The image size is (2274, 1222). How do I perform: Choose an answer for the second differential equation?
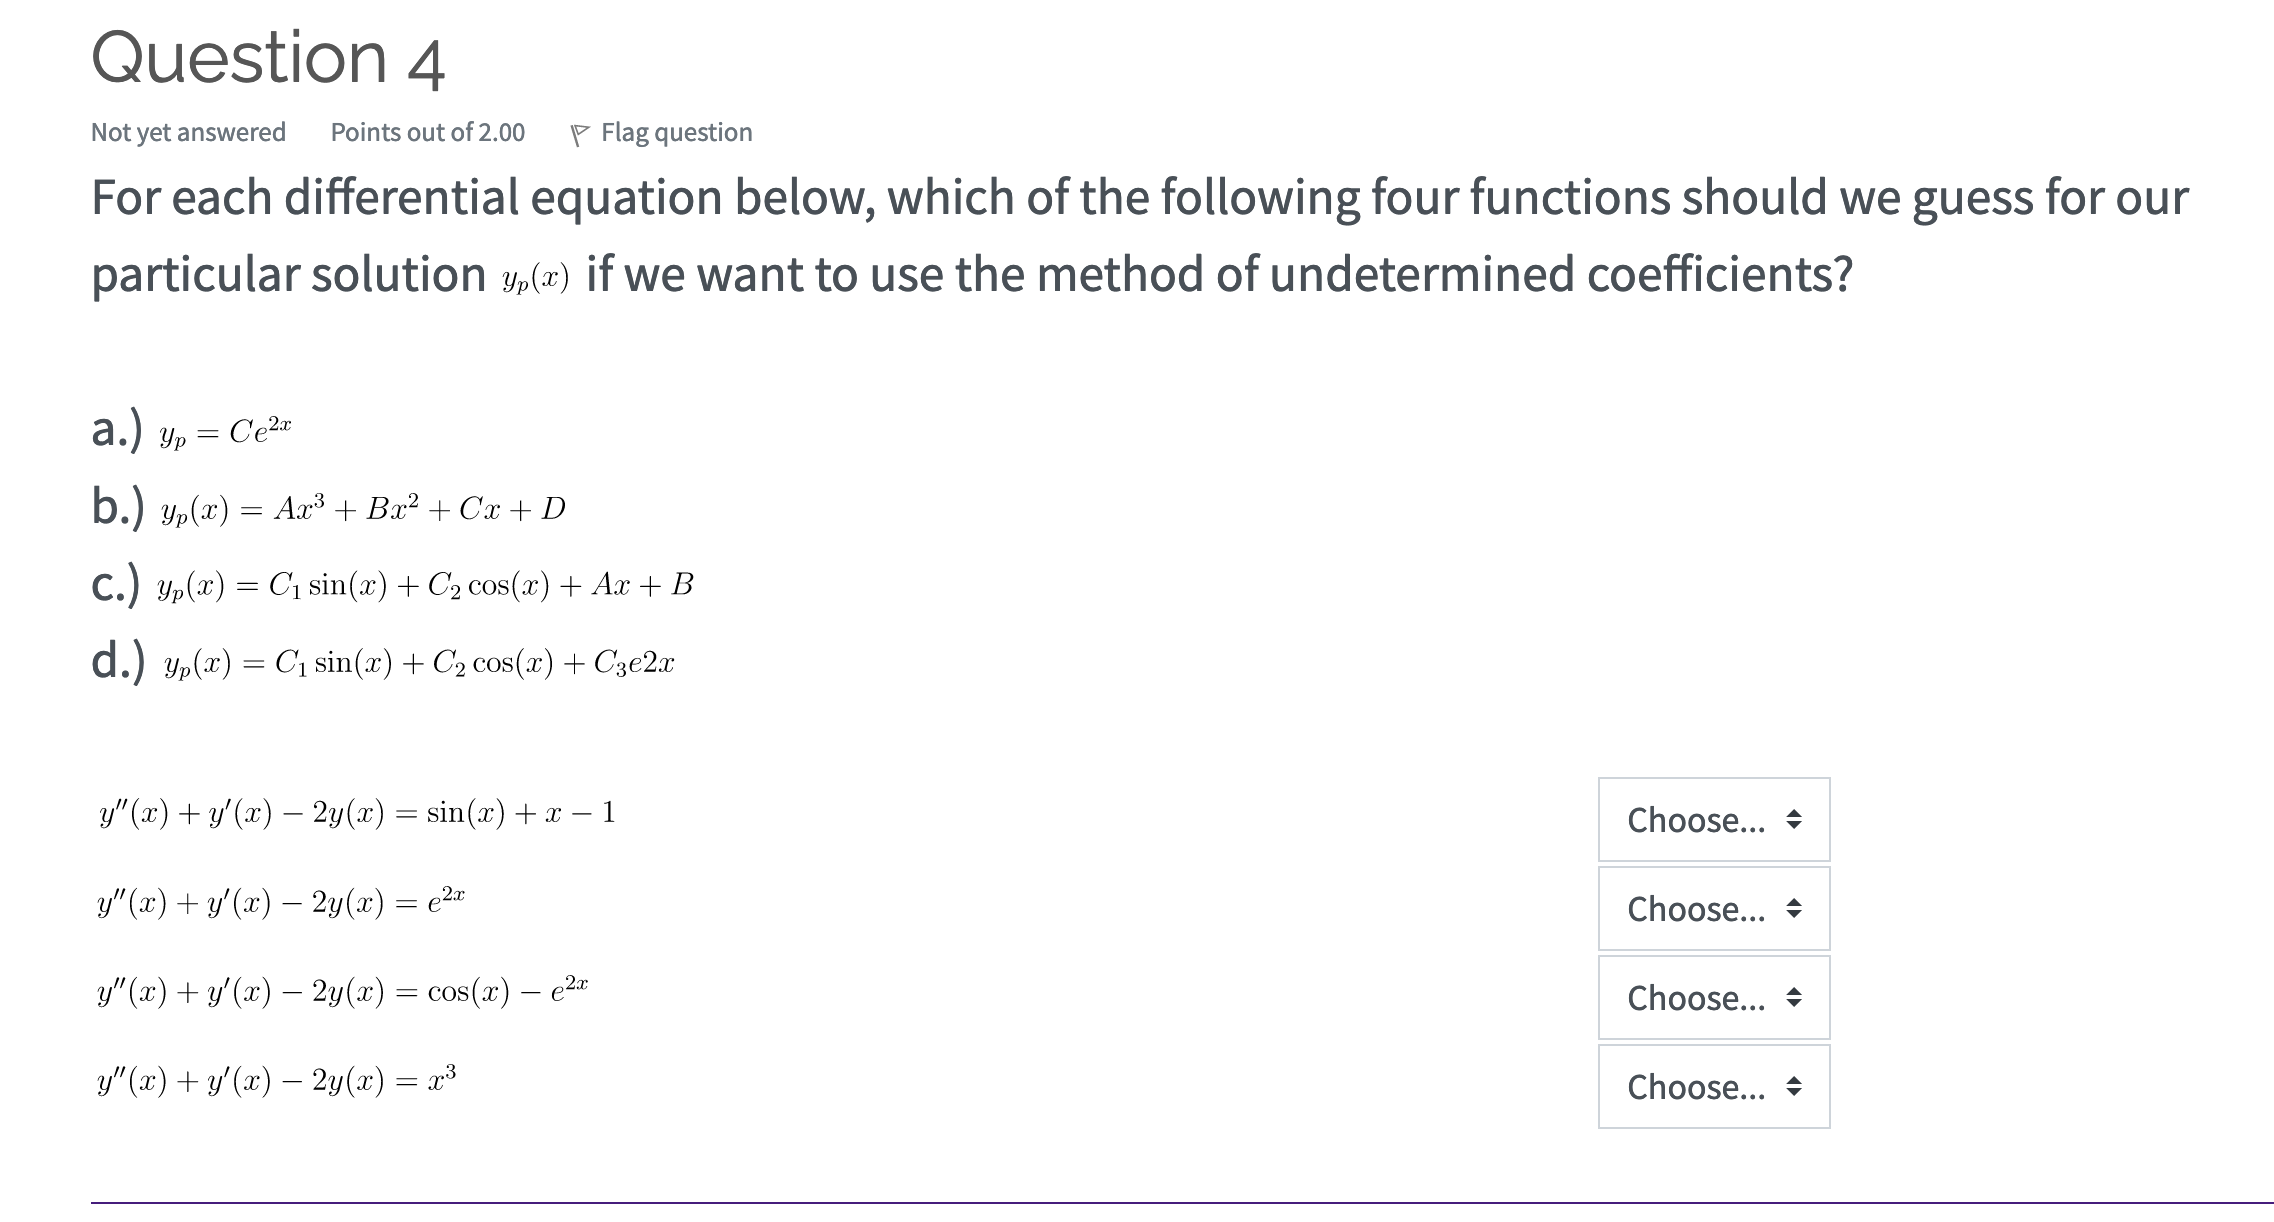(x=1712, y=908)
